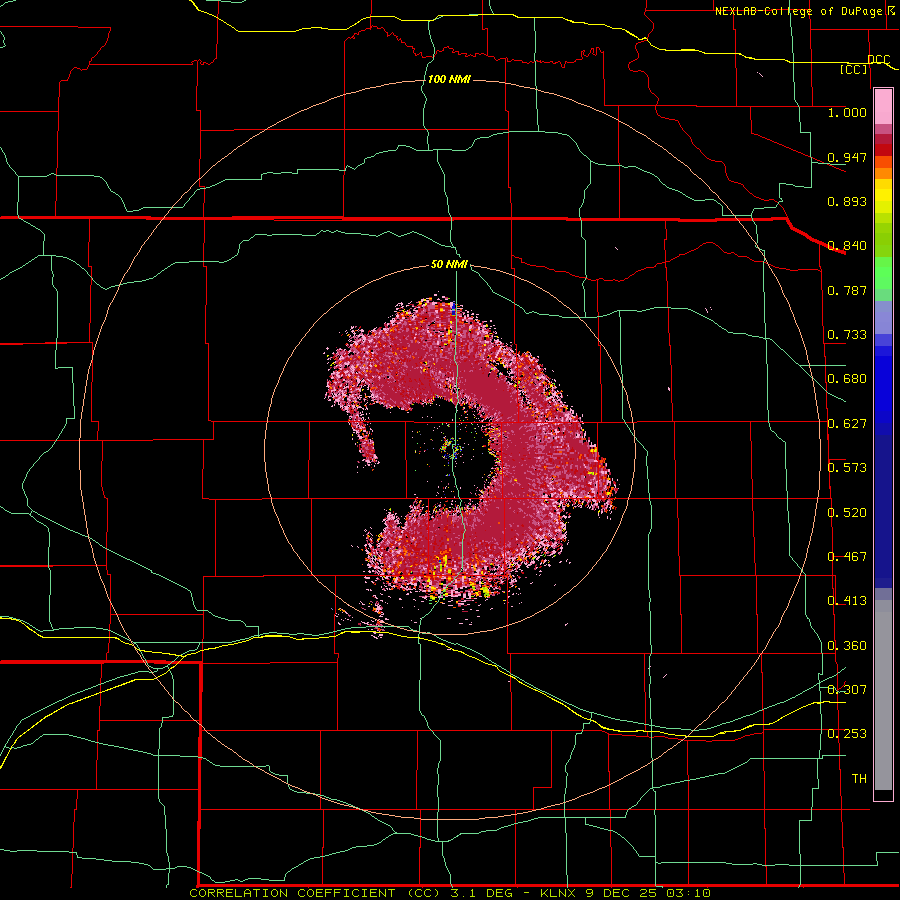Click the 0.733 legend value
900x900 pixels.
coord(847,335)
